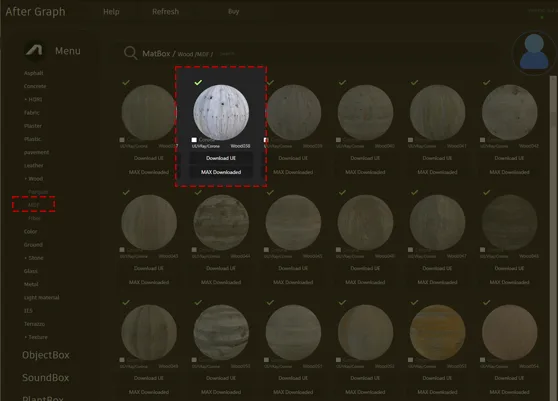Viewport: 558px width, 401px height.
Task: Tick the Corona checkbox for Wood042
Action: click(483, 140)
